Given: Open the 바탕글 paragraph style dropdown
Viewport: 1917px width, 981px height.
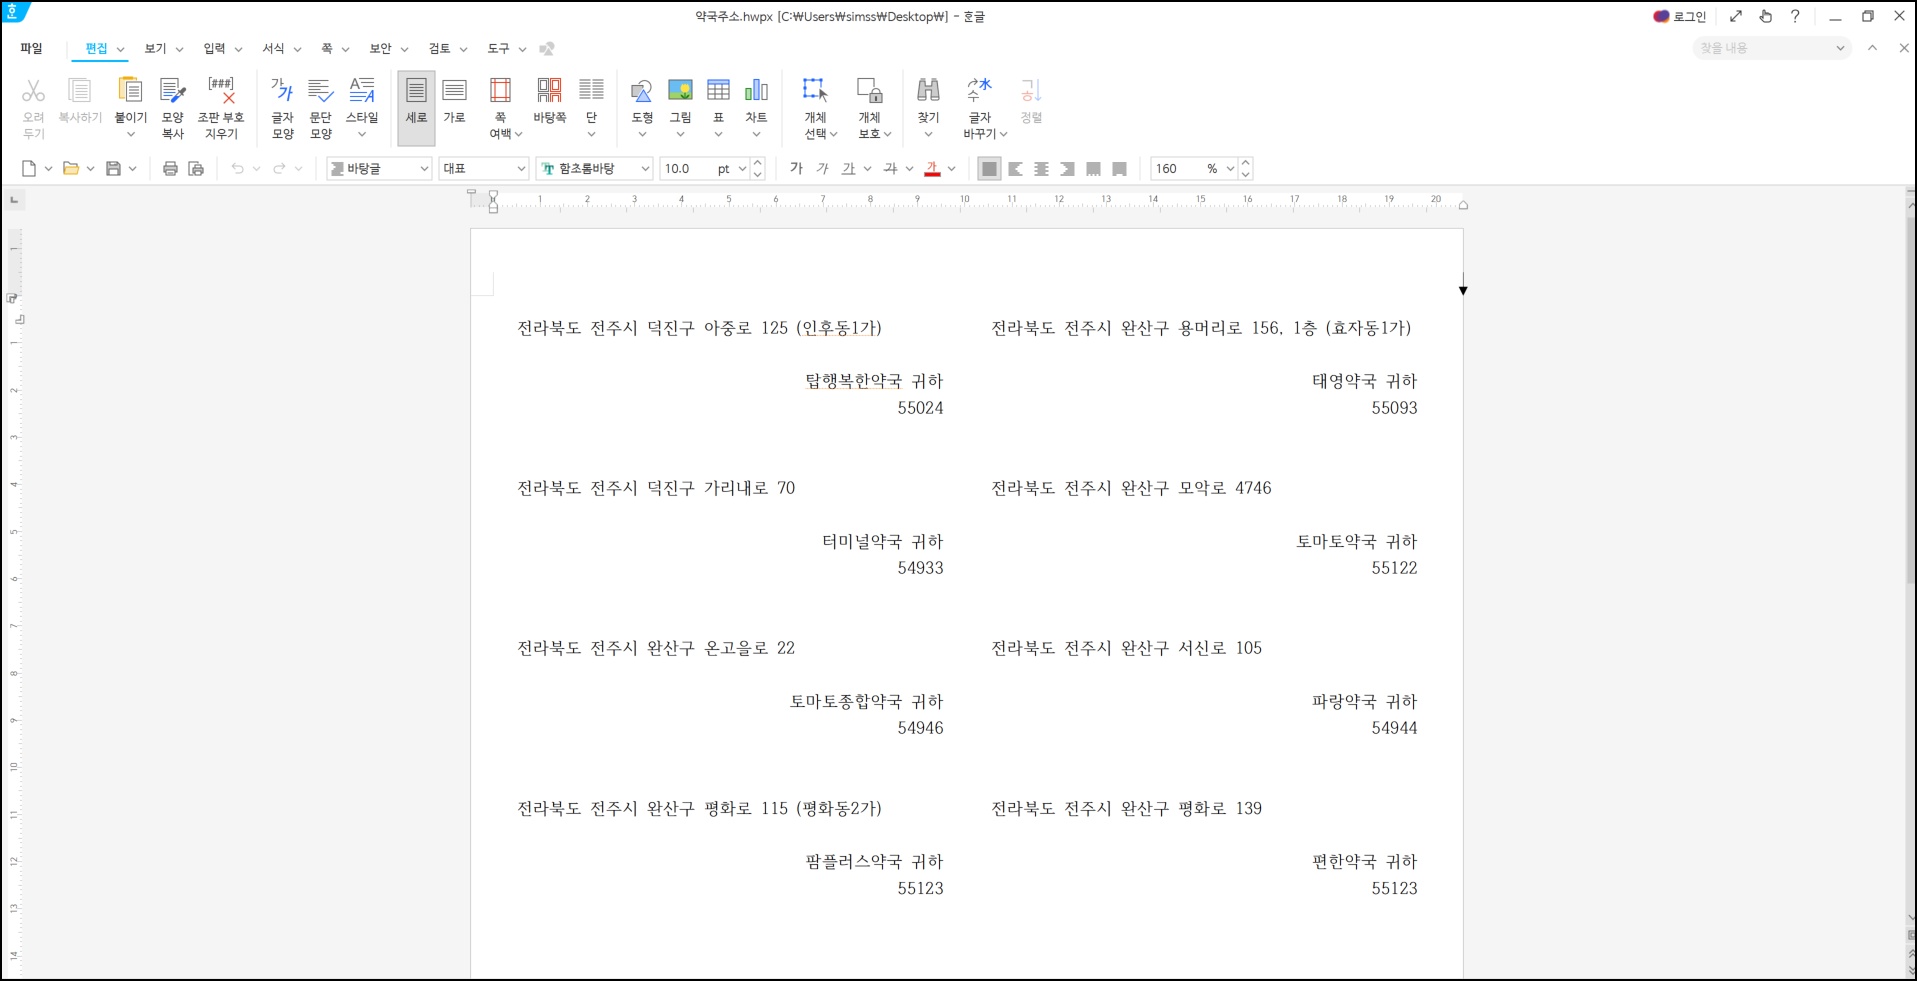Looking at the screenshot, I should point(424,168).
